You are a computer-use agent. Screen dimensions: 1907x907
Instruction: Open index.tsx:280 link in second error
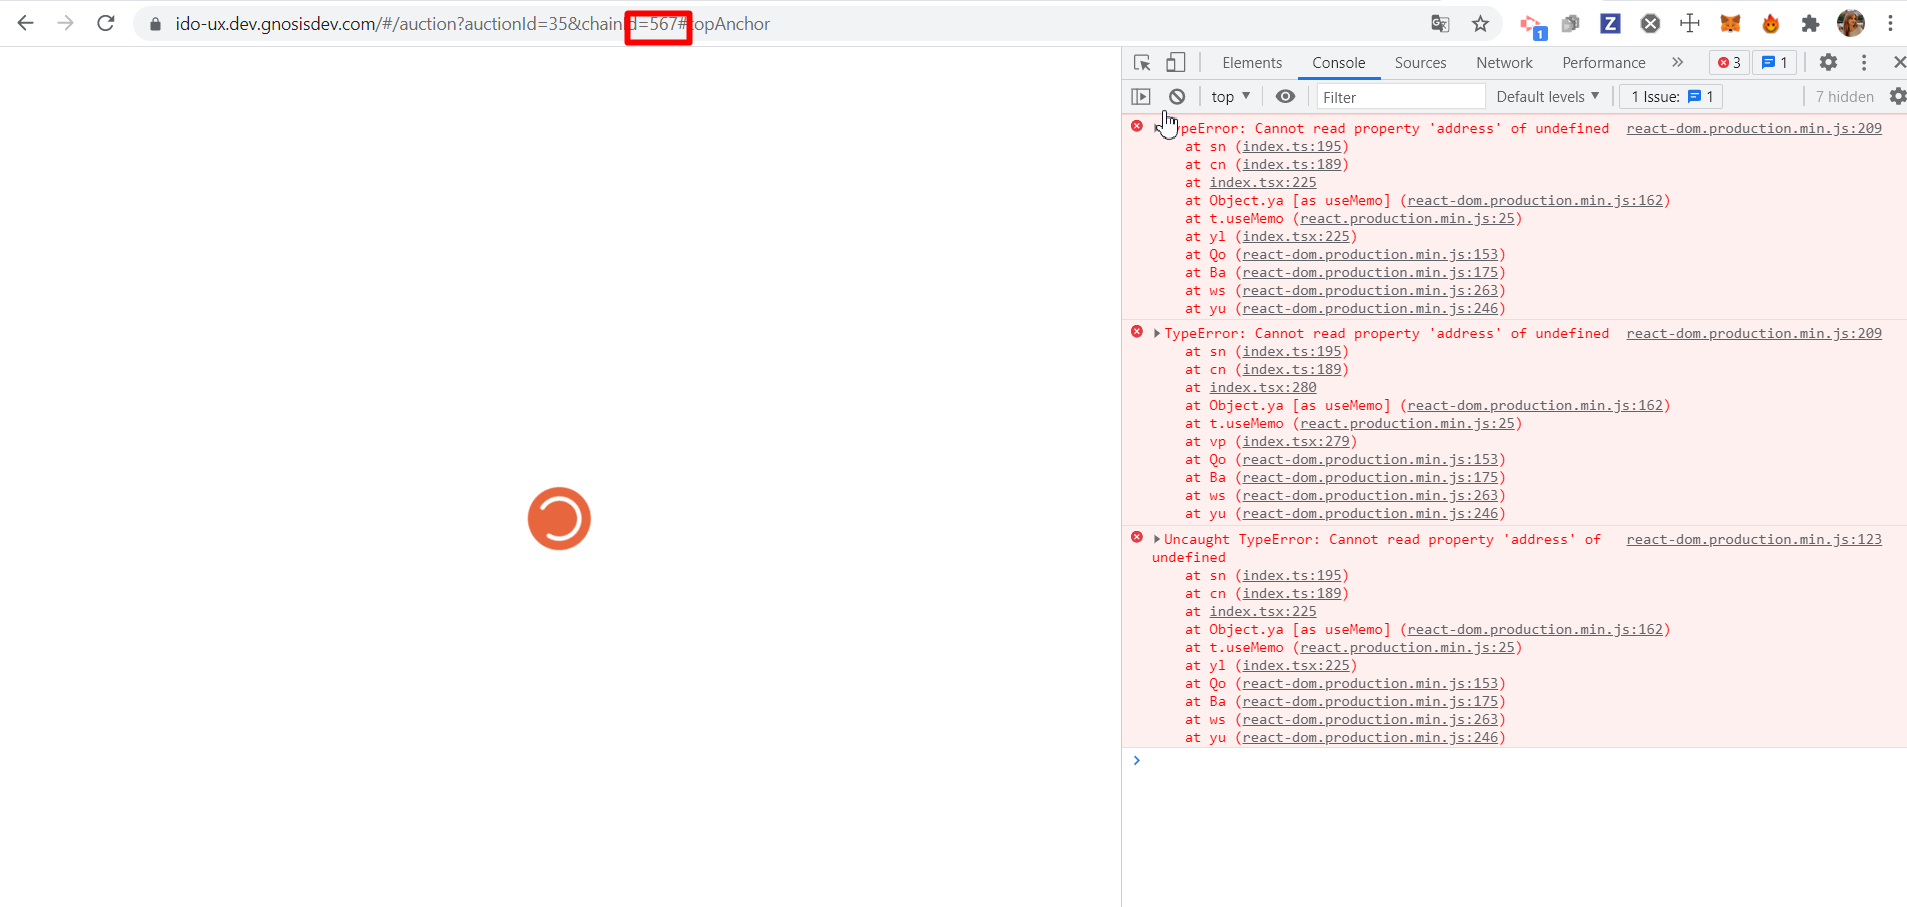click(1263, 387)
